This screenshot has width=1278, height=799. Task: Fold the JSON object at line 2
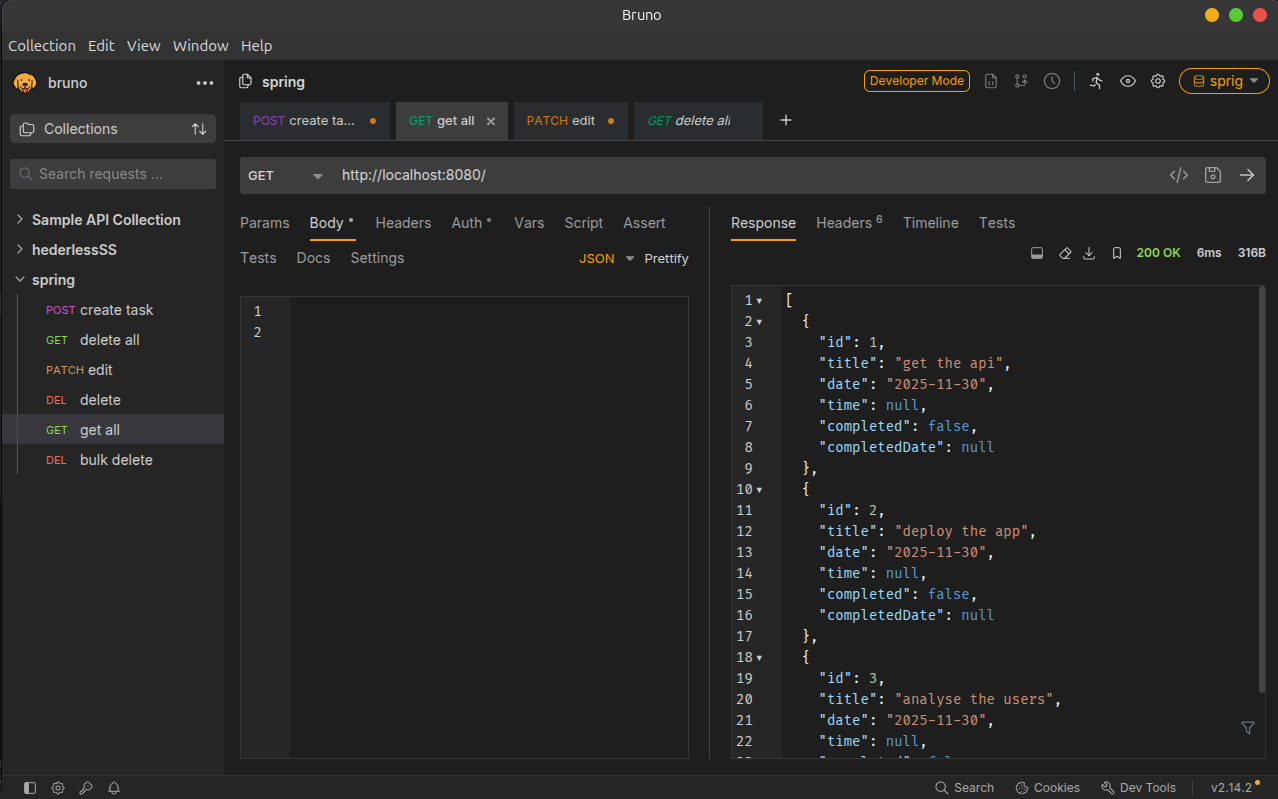(x=759, y=322)
